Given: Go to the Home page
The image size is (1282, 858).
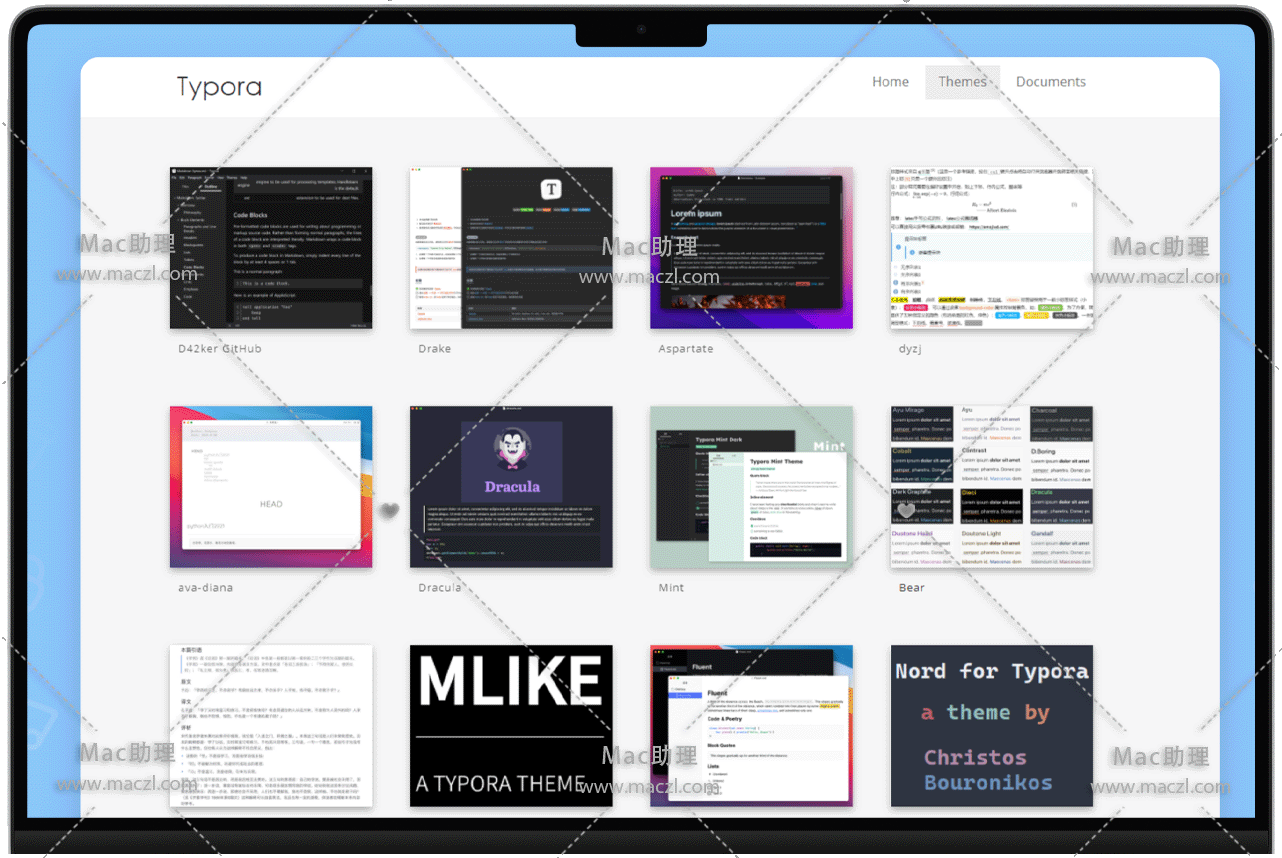Looking at the screenshot, I should click(x=890, y=82).
